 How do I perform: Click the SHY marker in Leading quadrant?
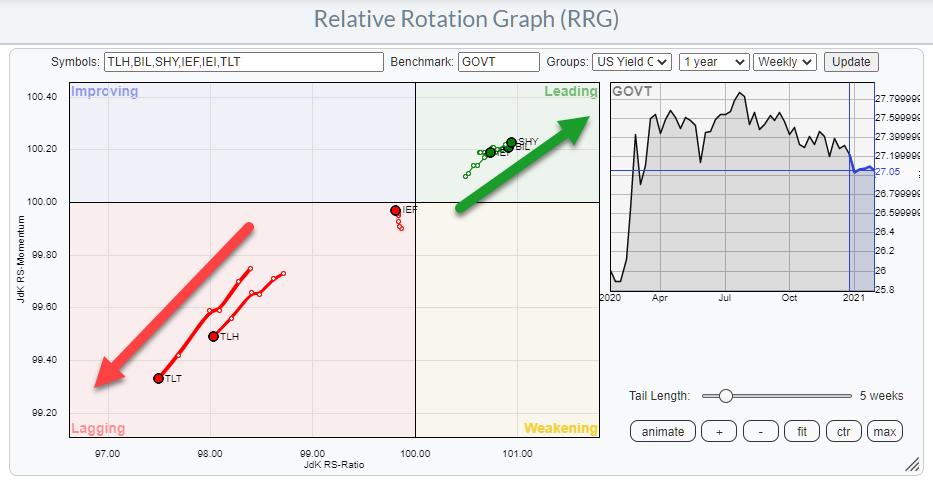click(x=511, y=143)
